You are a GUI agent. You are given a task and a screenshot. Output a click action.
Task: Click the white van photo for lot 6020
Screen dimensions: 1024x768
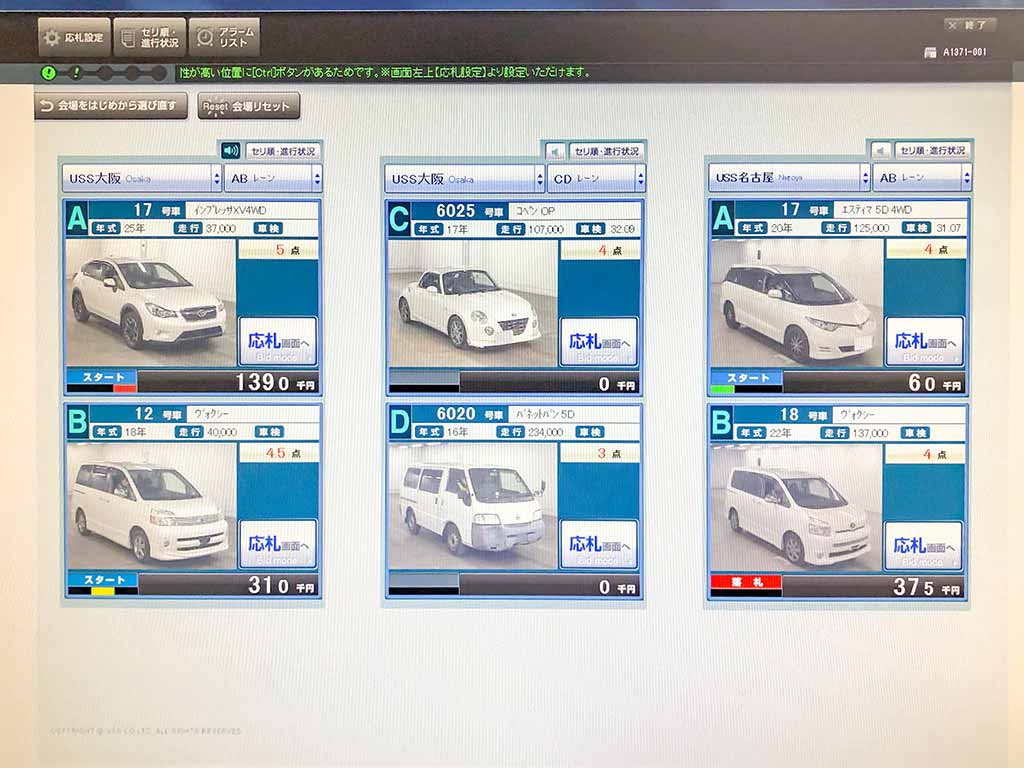472,505
